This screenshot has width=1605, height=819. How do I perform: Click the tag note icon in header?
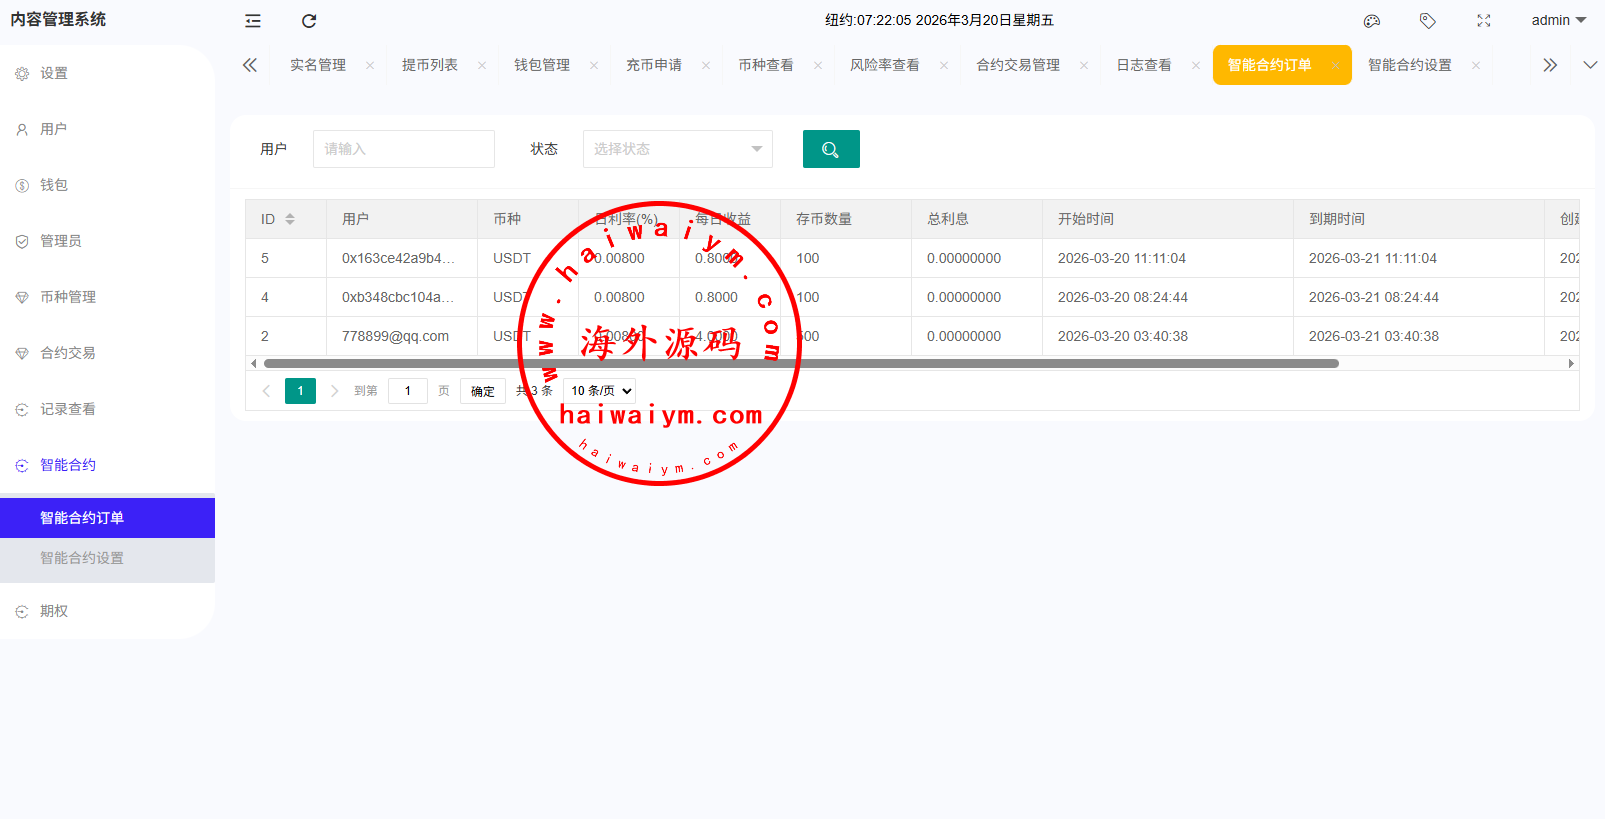pos(1428,21)
